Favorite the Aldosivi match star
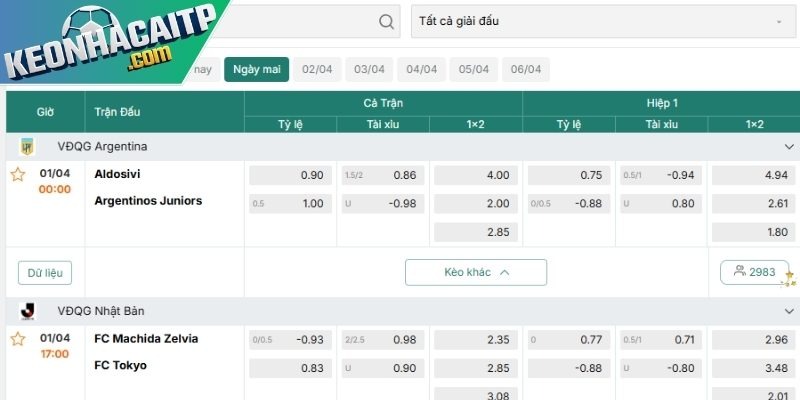This screenshot has width=800, height=400. (x=18, y=174)
